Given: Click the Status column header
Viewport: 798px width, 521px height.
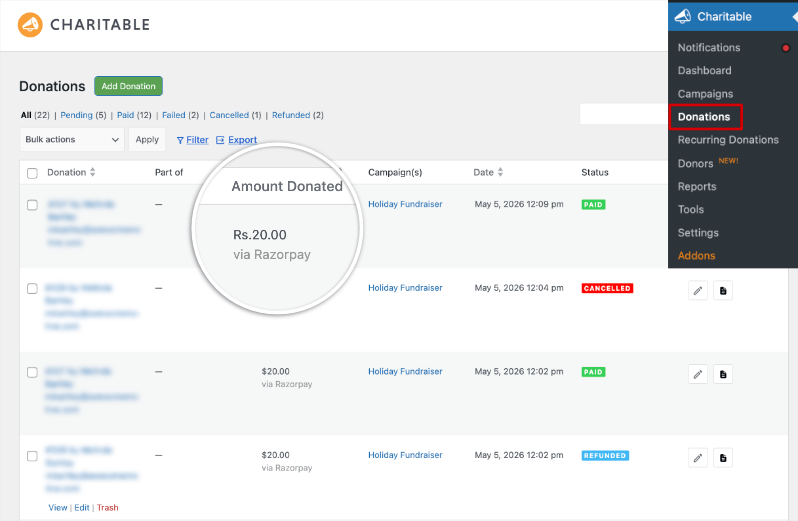Looking at the screenshot, I should [x=594, y=172].
